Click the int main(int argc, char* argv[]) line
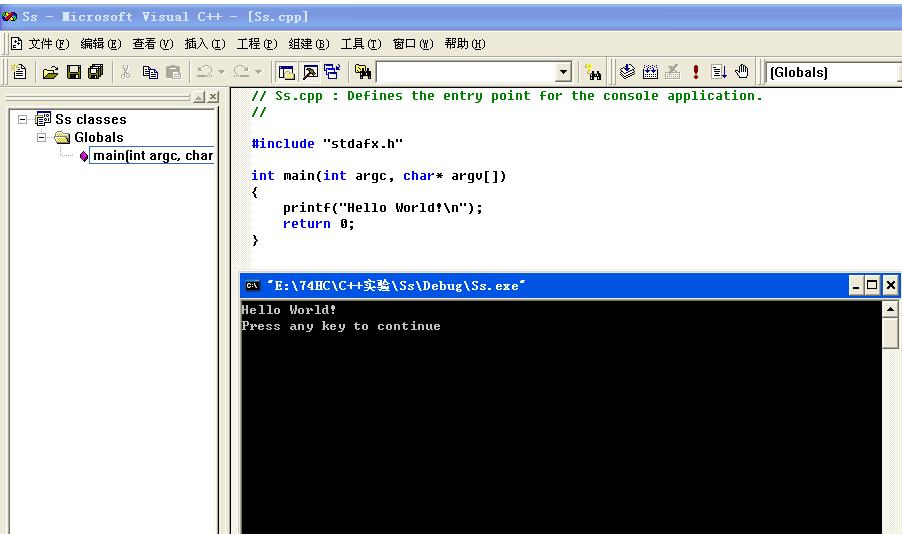 pyautogui.click(x=379, y=176)
